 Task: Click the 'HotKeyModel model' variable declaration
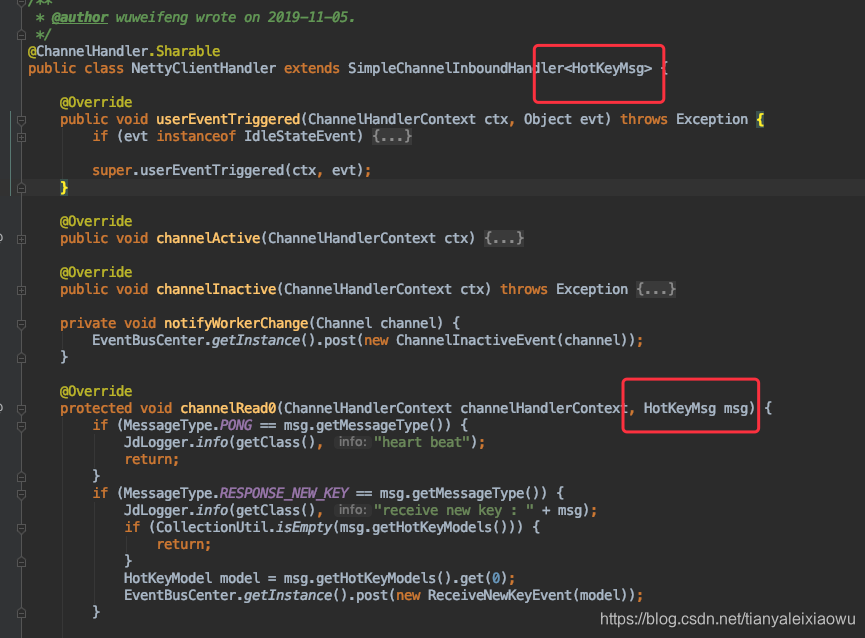(192, 578)
